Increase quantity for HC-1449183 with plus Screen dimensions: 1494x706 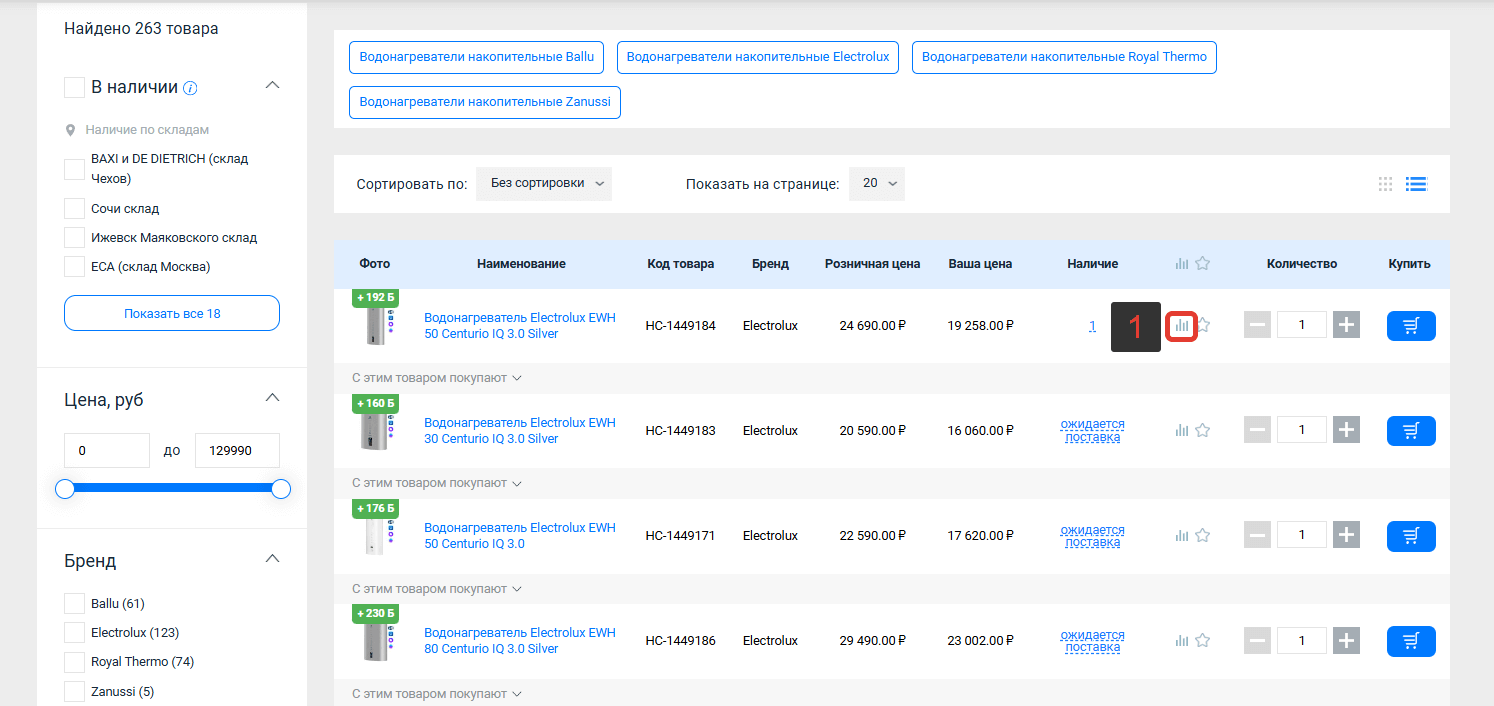point(1347,430)
